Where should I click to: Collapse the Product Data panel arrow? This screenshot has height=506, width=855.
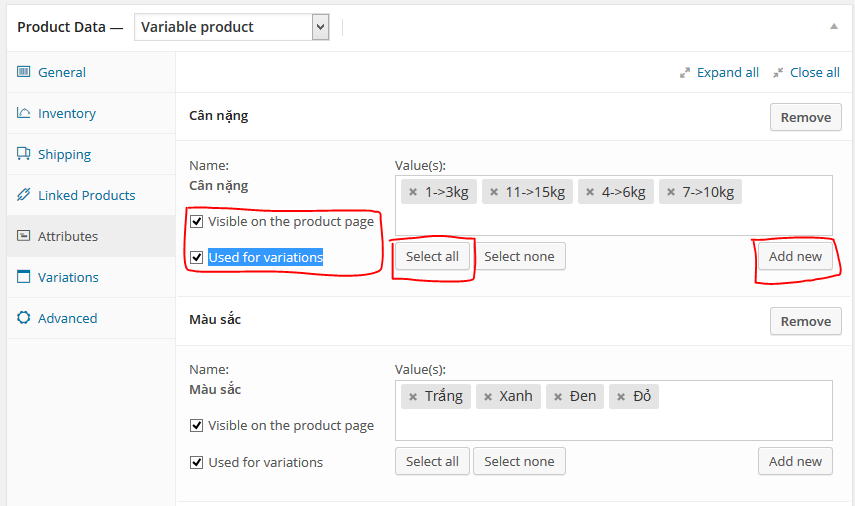[834, 27]
